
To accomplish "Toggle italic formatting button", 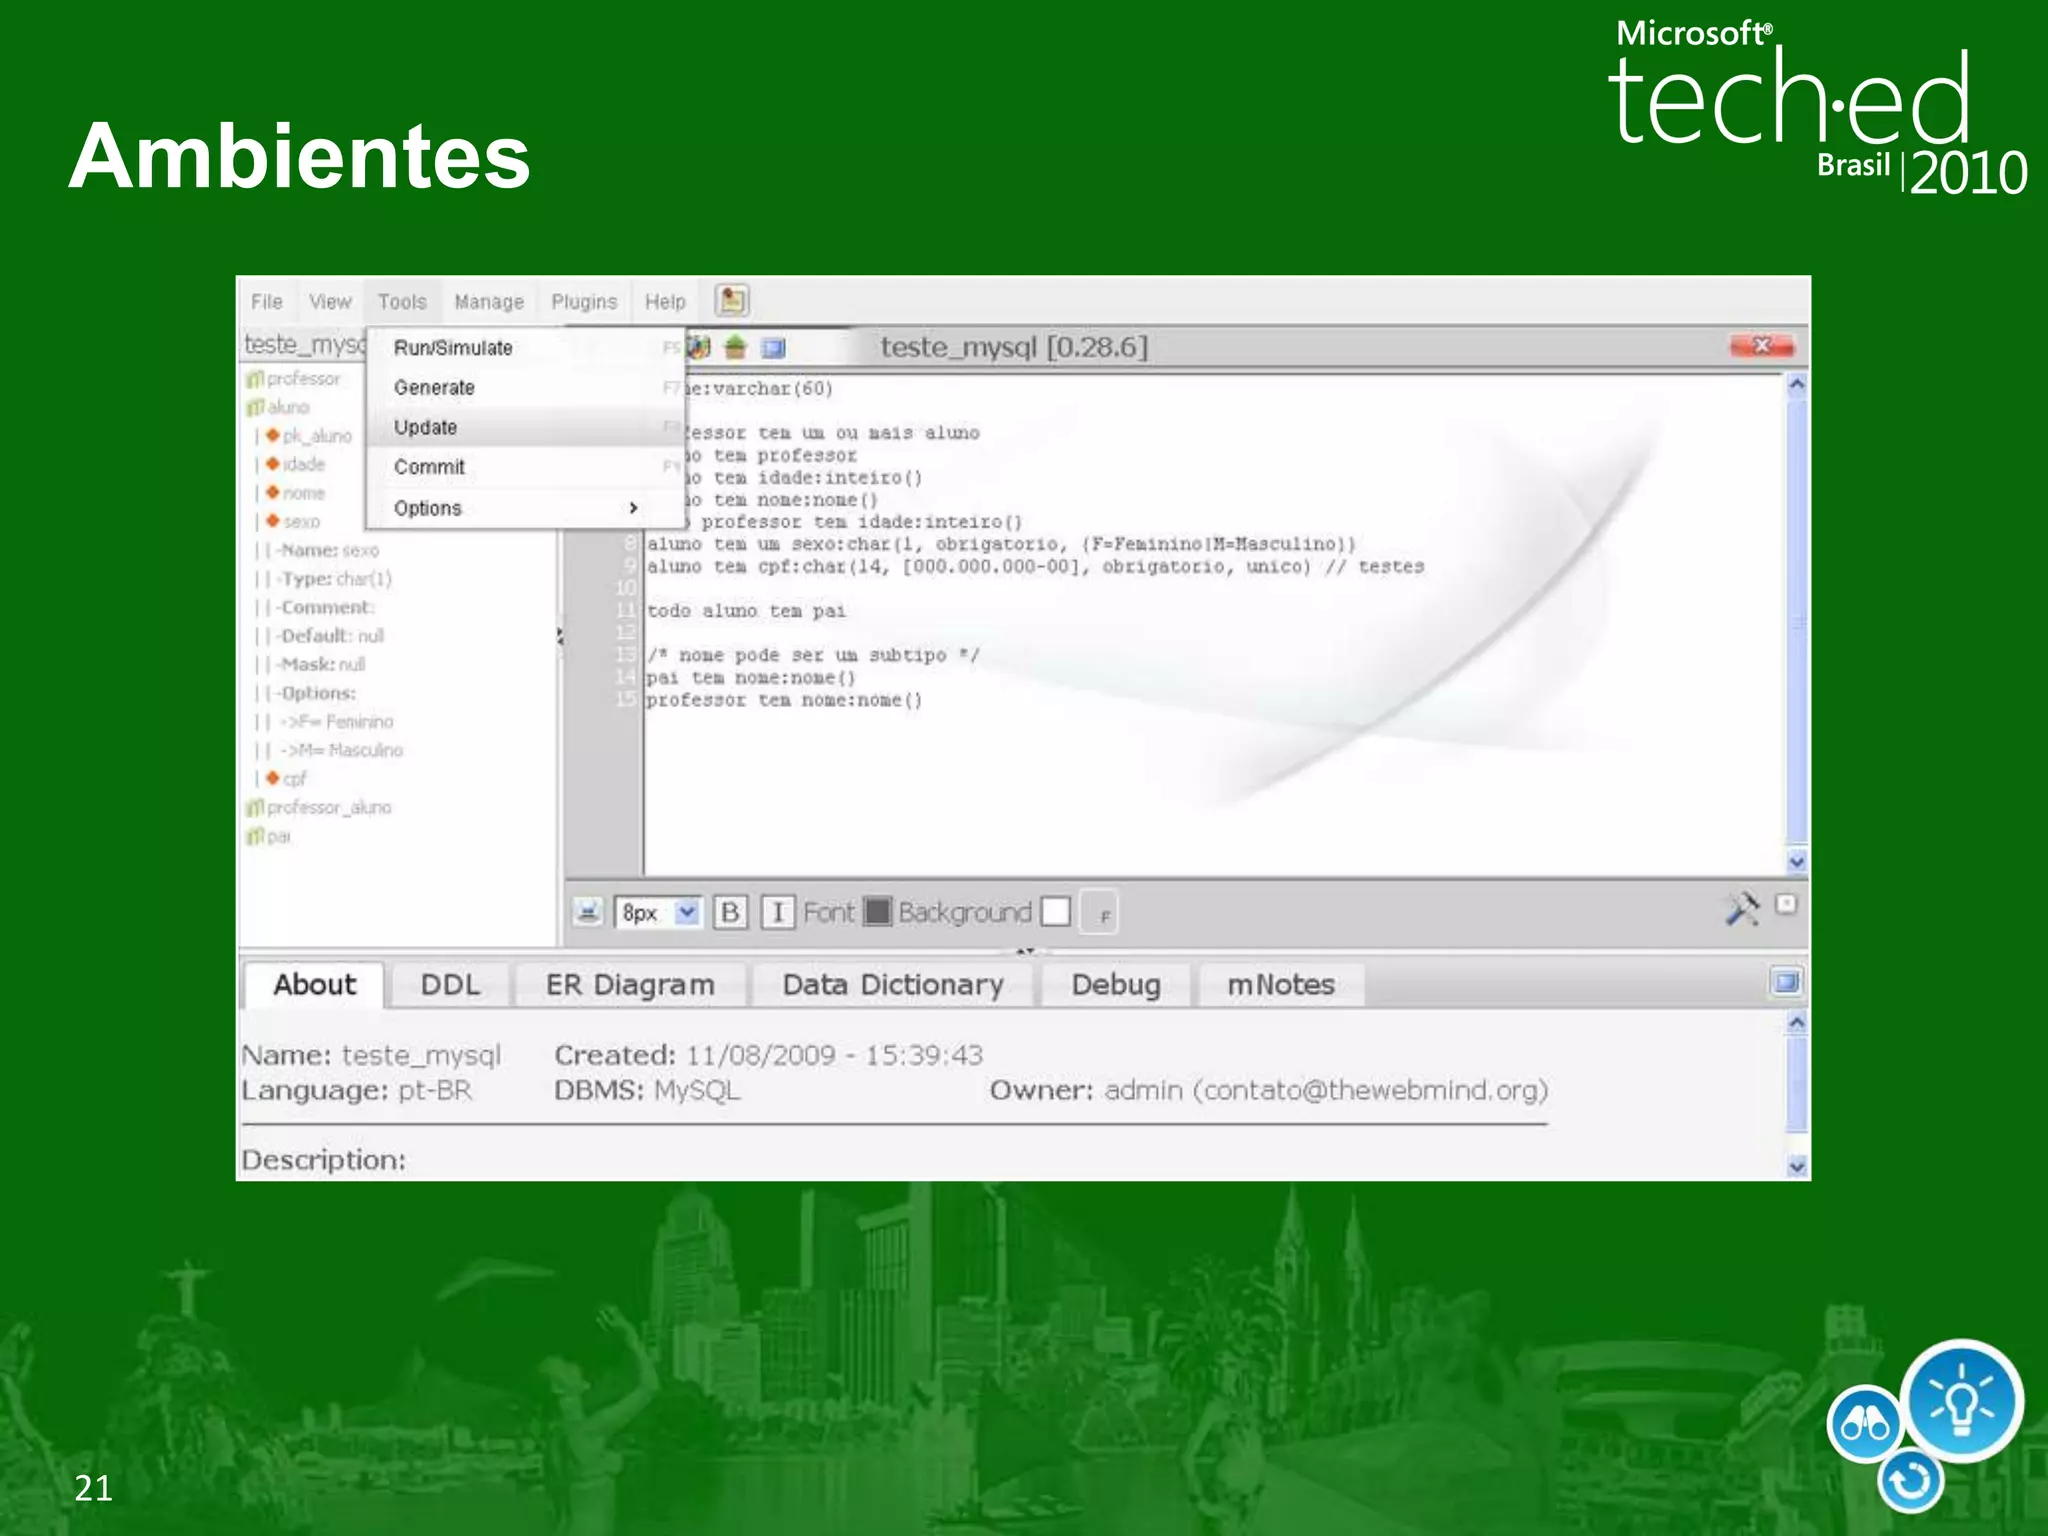I will (777, 912).
